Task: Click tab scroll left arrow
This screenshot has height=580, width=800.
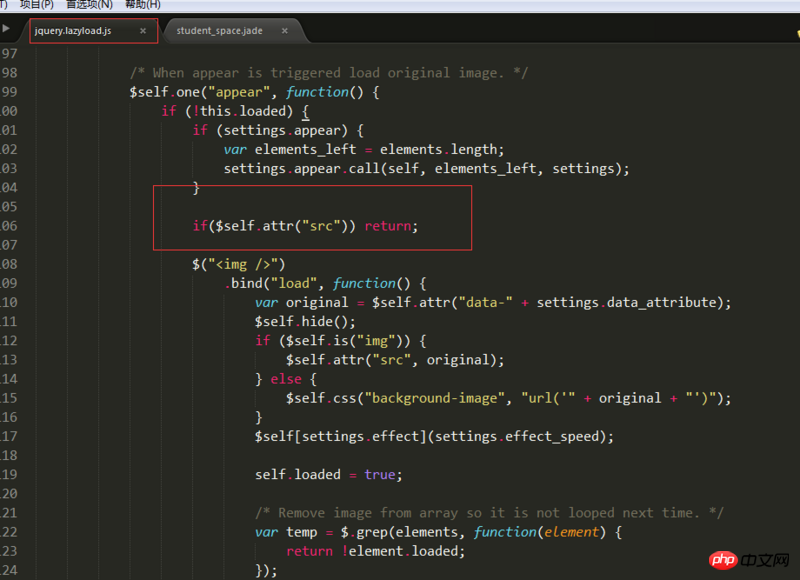Action: (x=6, y=29)
